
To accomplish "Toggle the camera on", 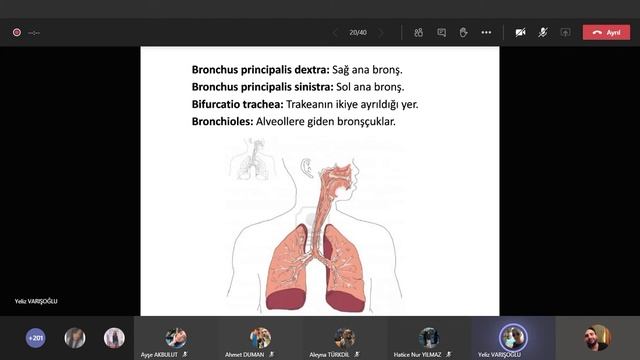I will click(x=520, y=32).
